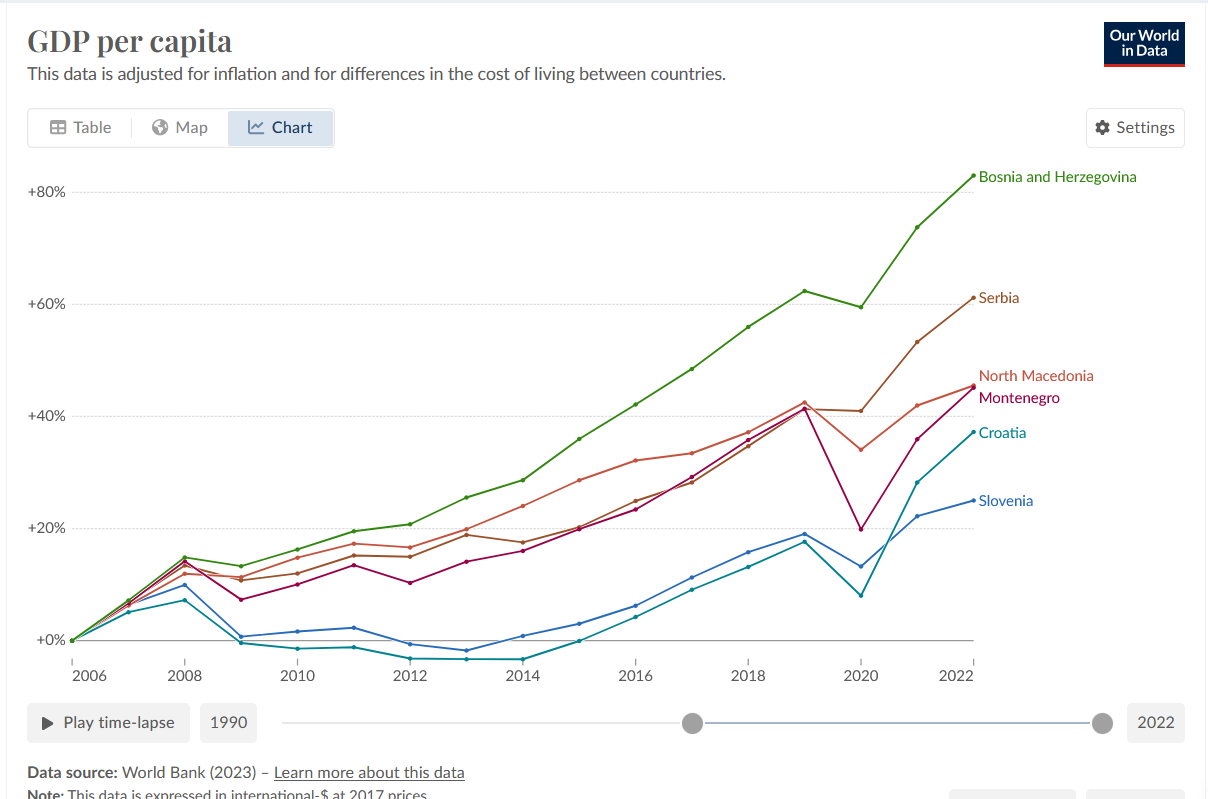Select the North Macedonia line label
Image resolution: width=1208 pixels, height=799 pixels.
(1036, 376)
